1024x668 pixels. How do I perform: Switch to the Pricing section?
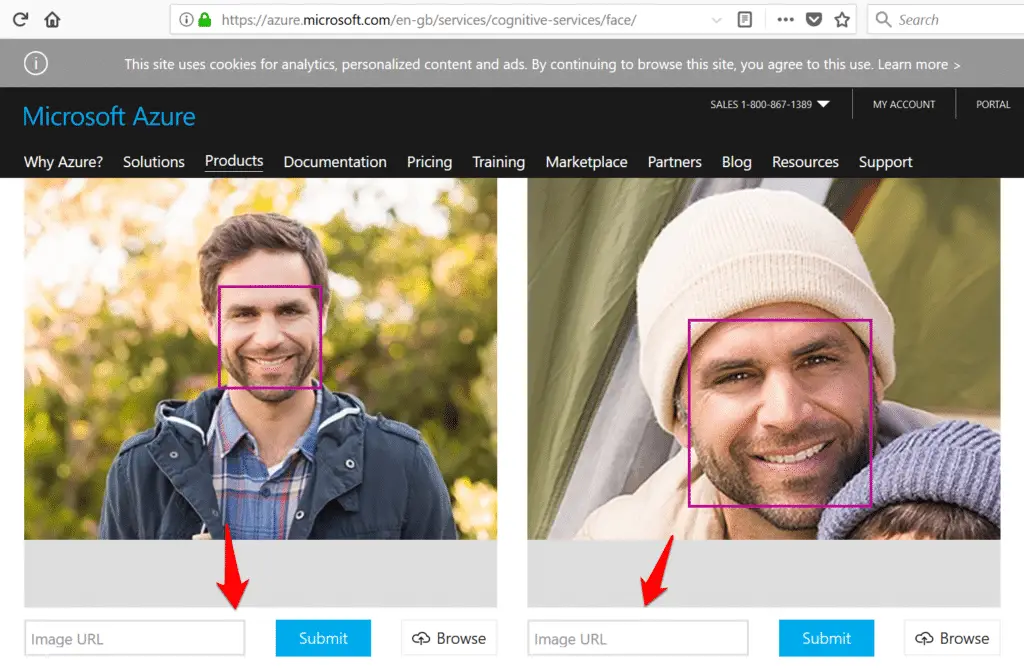(x=429, y=161)
